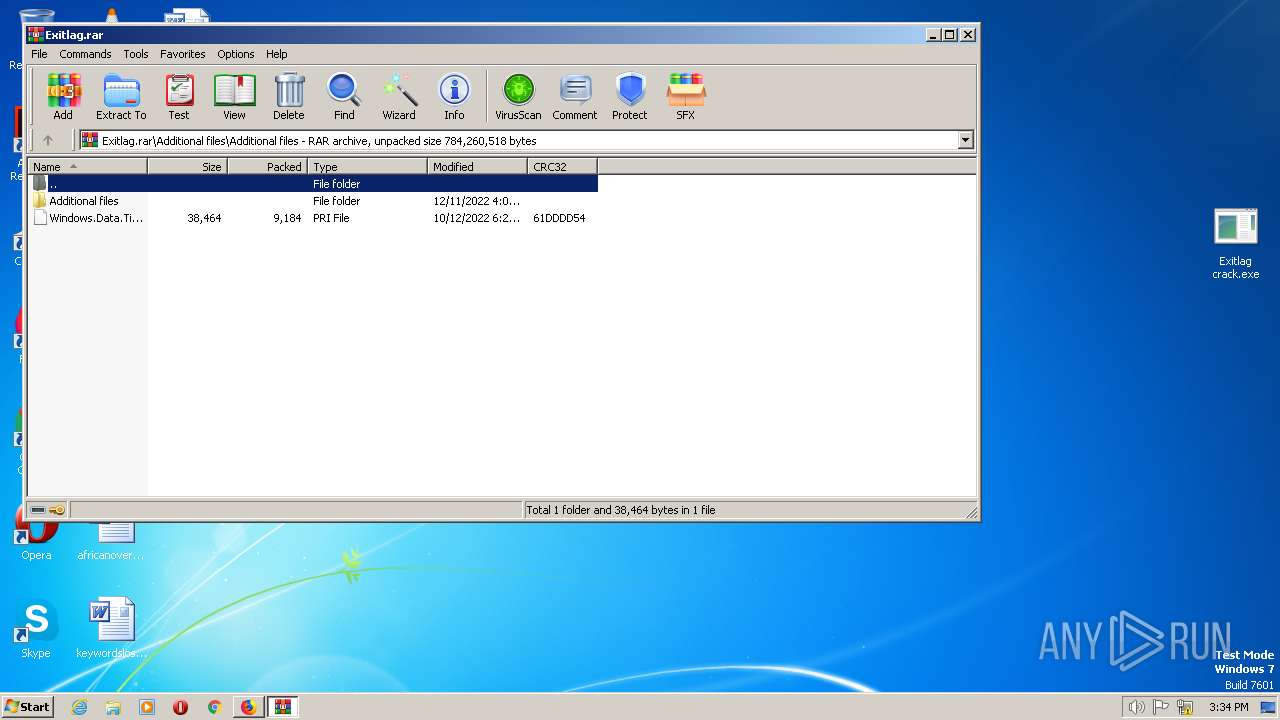Sort by CRC32 column header

562,167
